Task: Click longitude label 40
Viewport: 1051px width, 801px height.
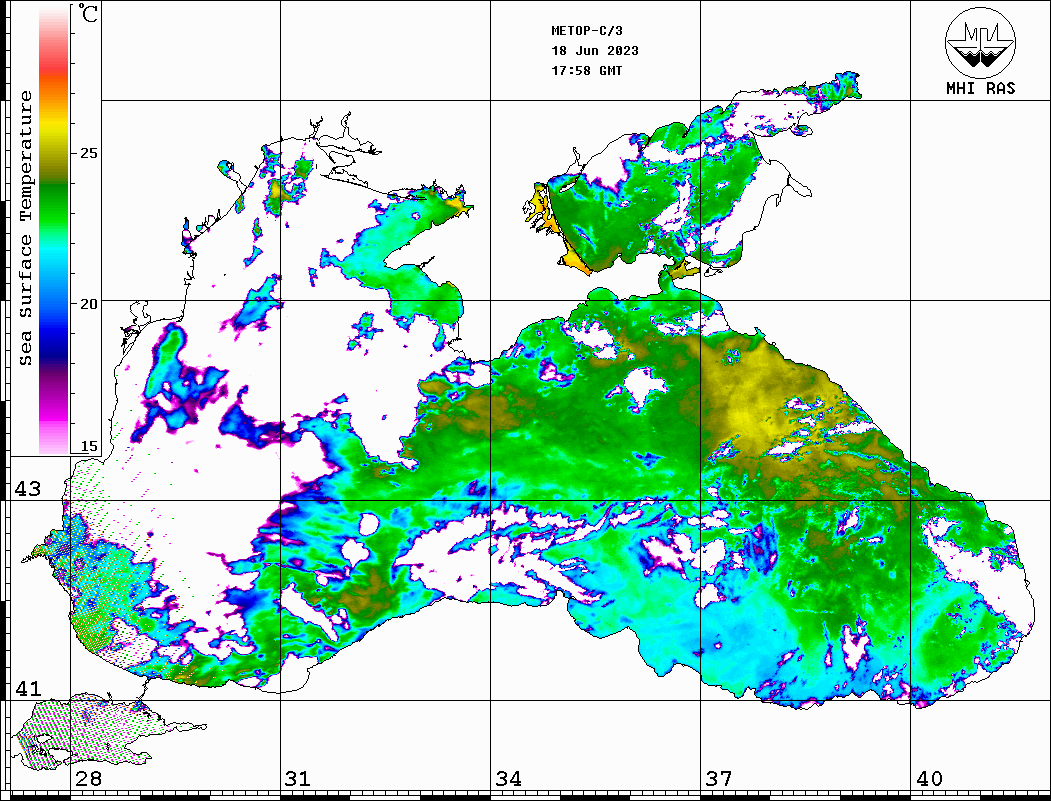Action: pyautogui.click(x=929, y=778)
